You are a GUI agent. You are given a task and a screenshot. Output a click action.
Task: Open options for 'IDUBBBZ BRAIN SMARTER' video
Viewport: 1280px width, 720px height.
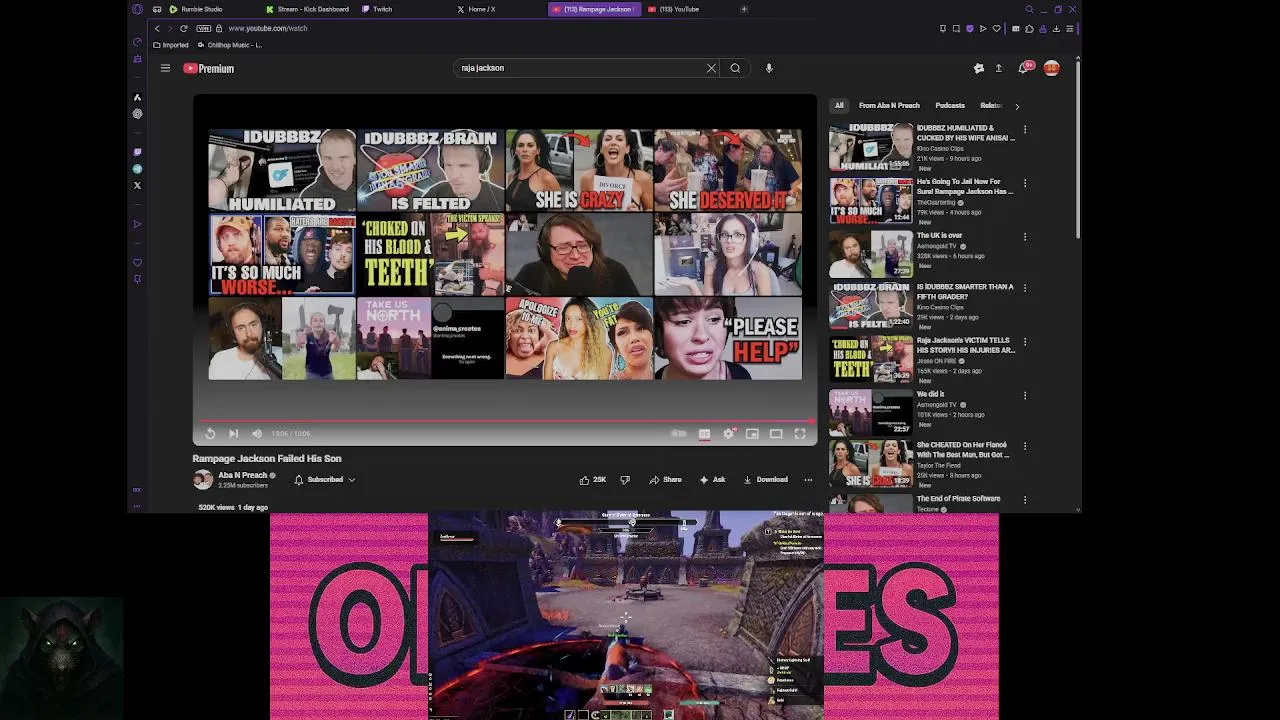[x=1024, y=288]
